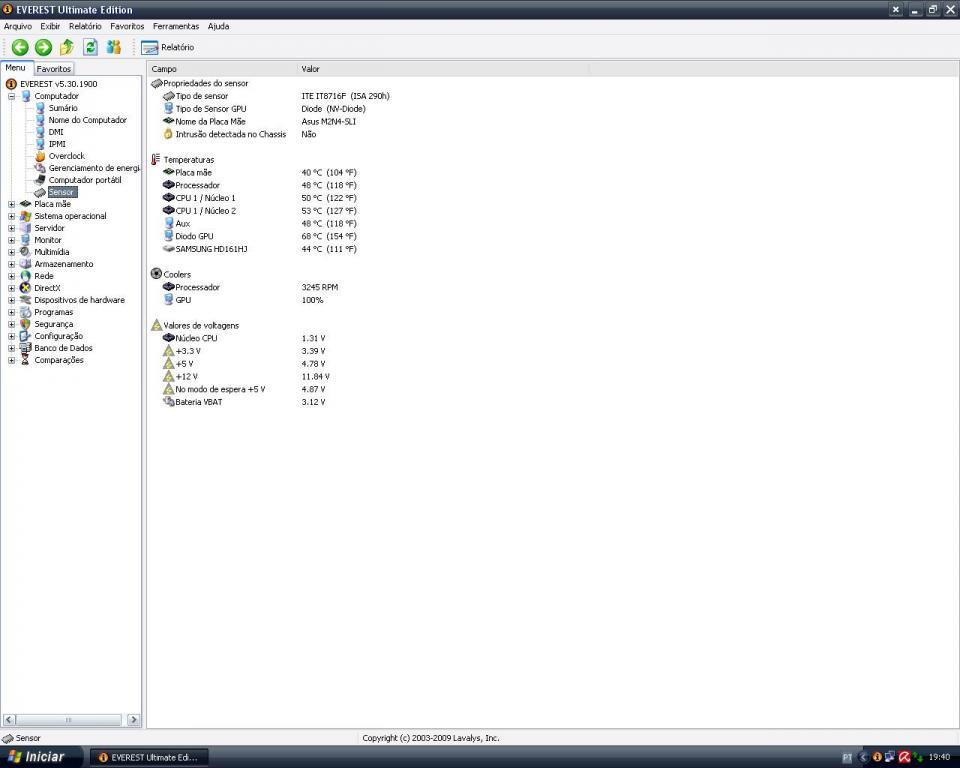Select the DirectX tree item
Viewport: 960px width, 768px height.
(47, 288)
